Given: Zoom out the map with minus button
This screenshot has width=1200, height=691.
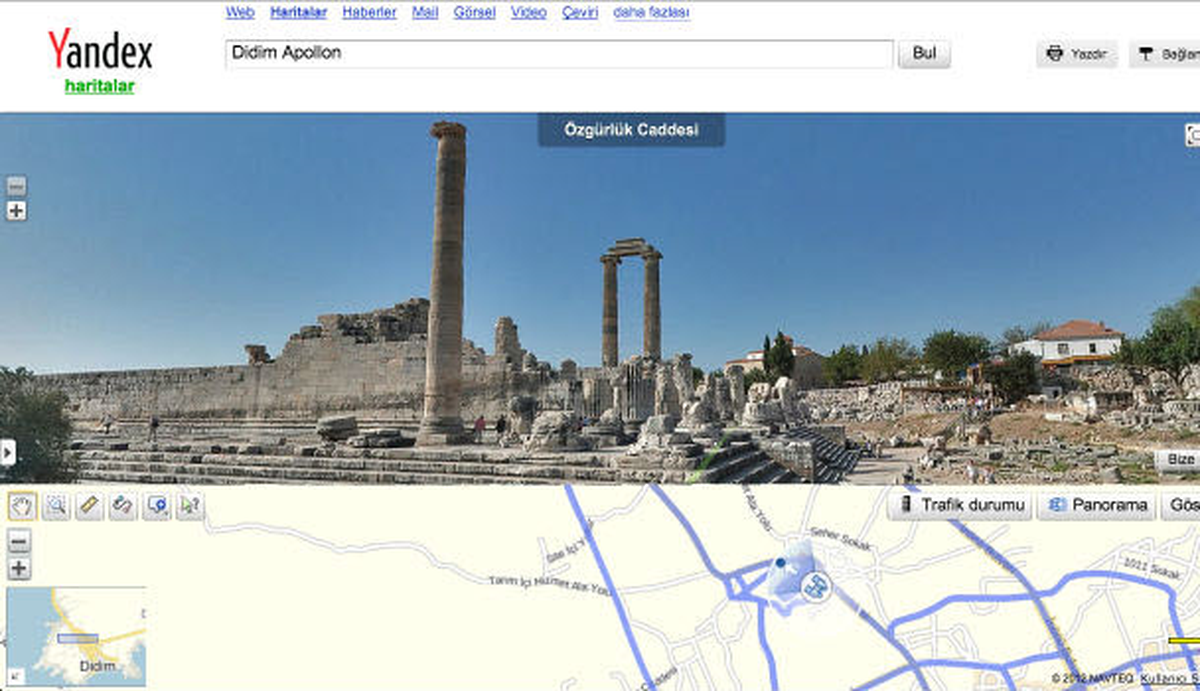Looking at the screenshot, I should click(x=19, y=542).
